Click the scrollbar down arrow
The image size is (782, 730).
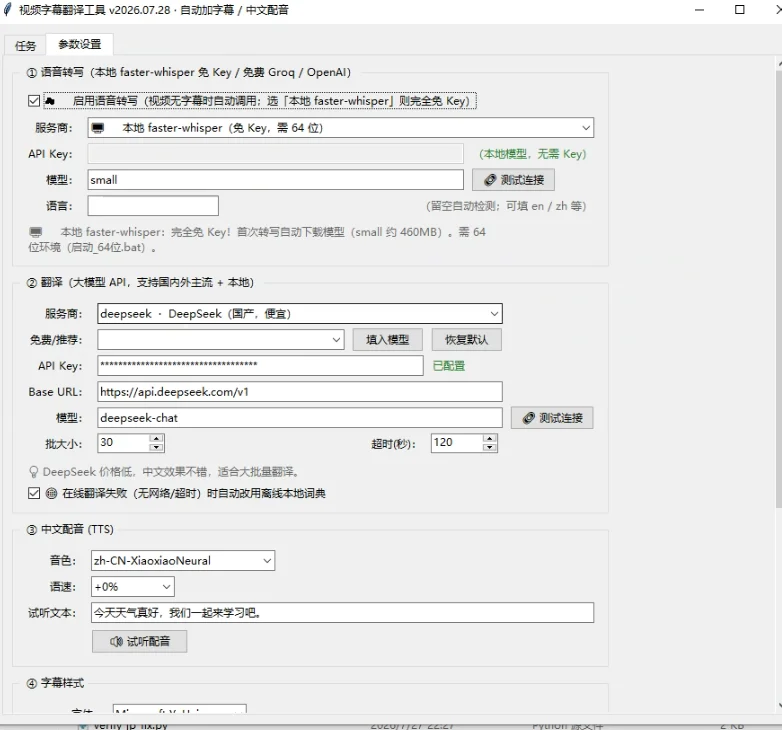click(780, 706)
